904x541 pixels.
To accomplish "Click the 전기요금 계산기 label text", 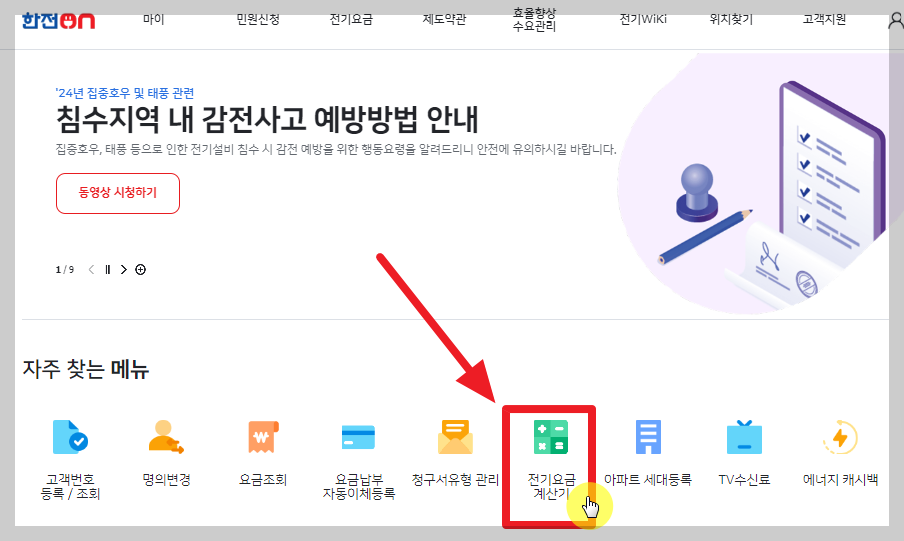I will pyautogui.click(x=551, y=486).
